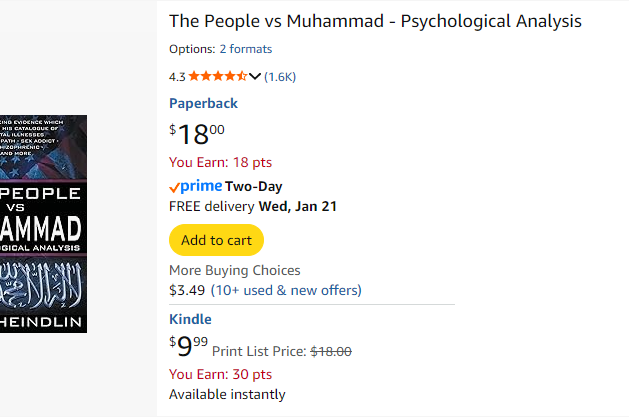Click the 4.3 rating number

177,76
